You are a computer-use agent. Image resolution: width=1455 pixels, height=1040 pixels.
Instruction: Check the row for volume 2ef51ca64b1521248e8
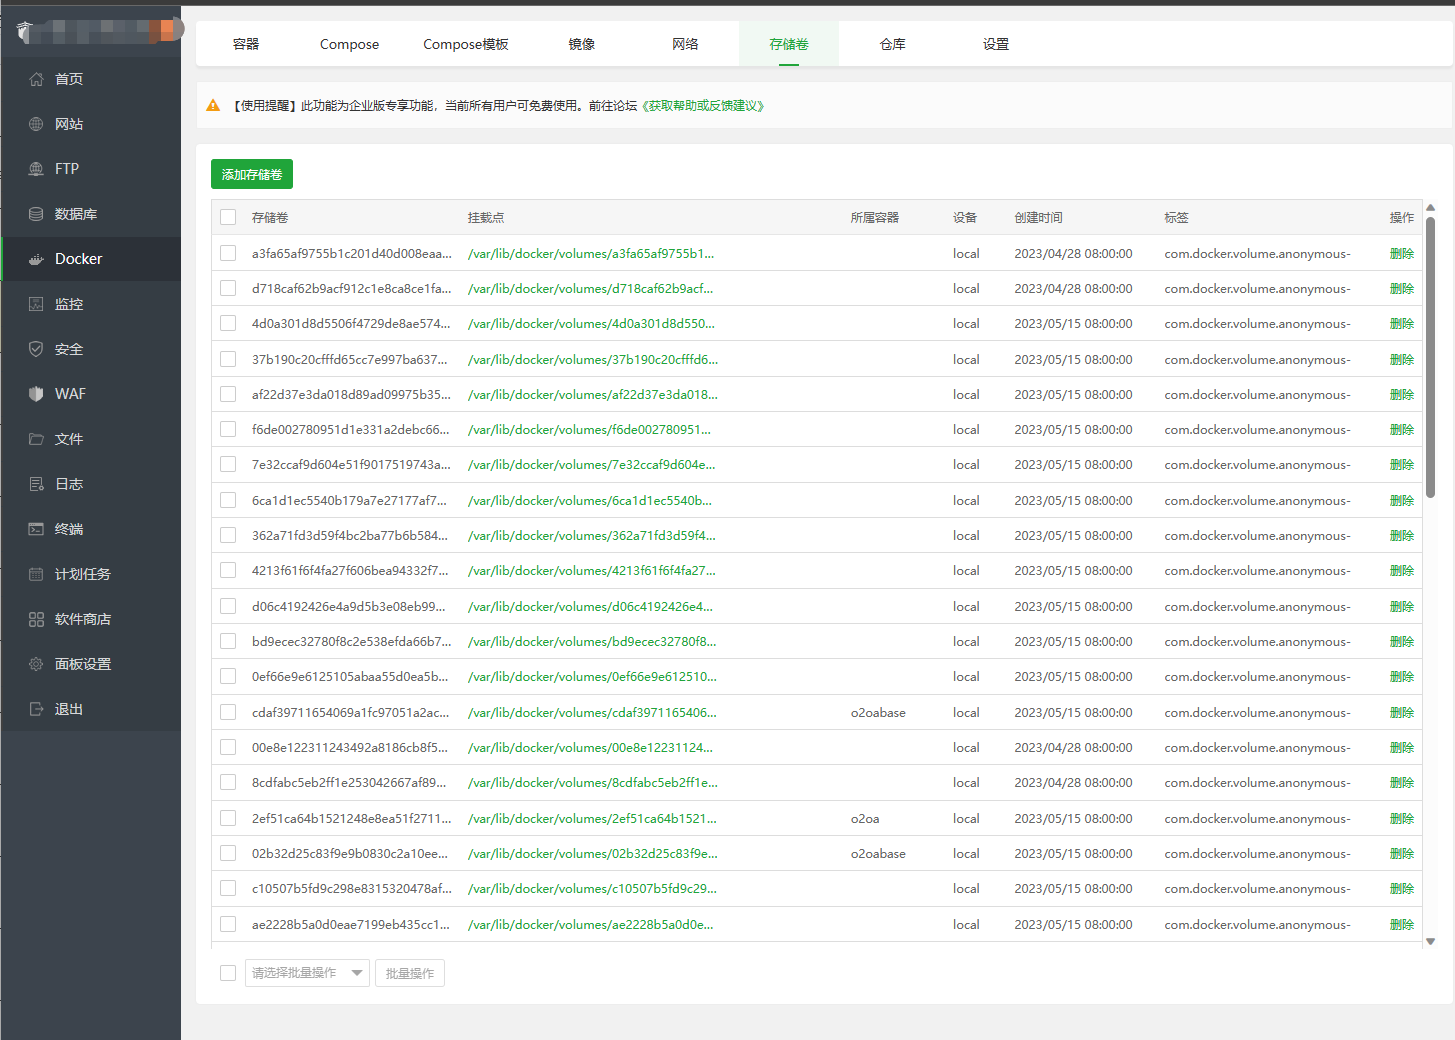[x=228, y=818]
